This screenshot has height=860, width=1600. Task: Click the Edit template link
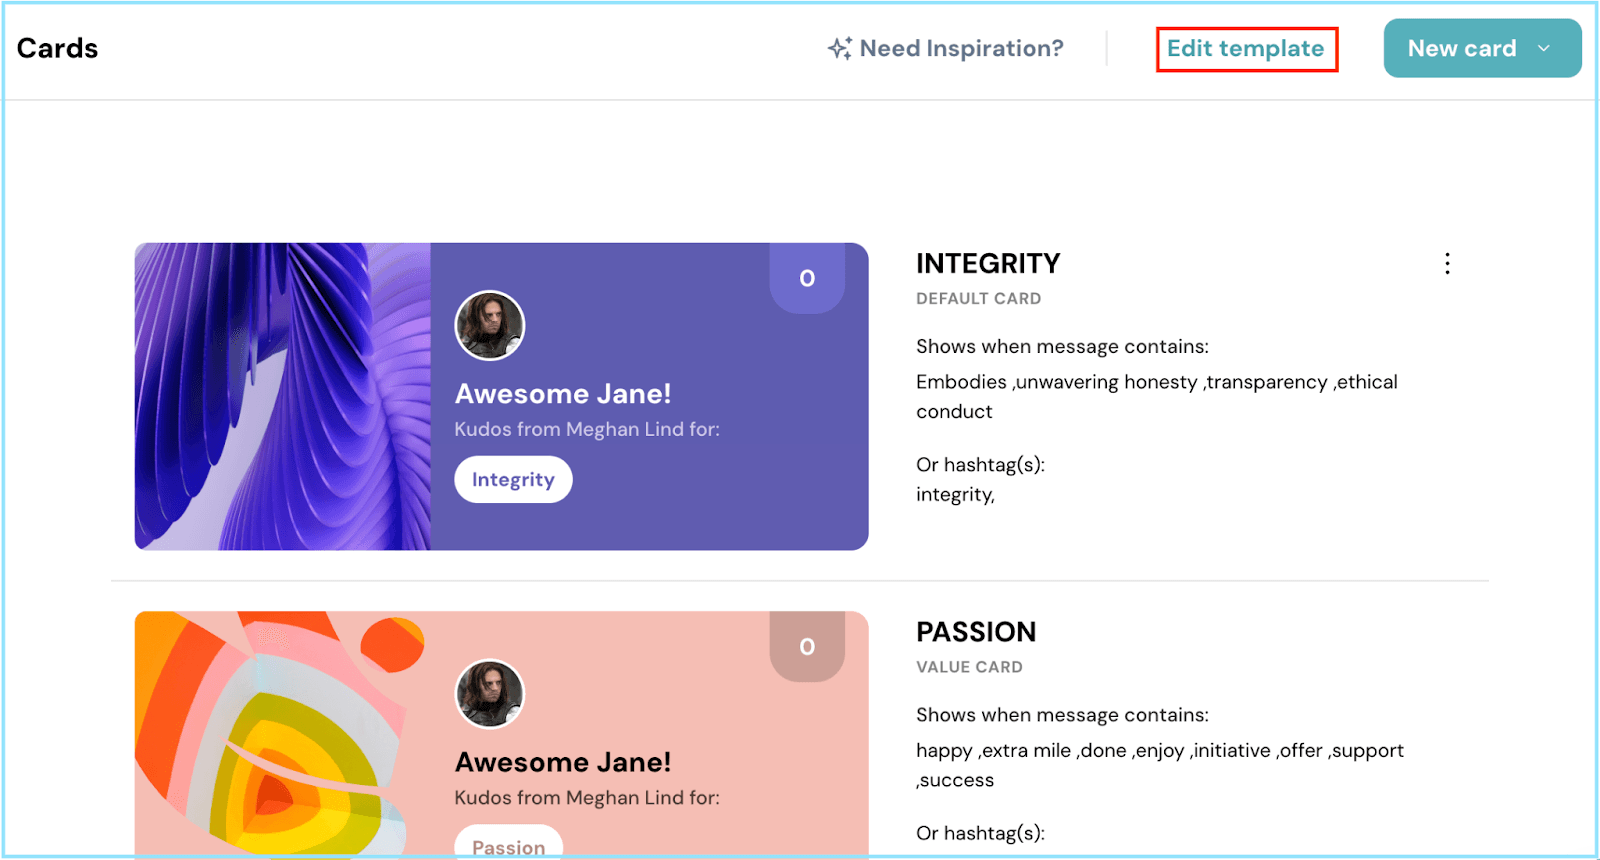(x=1246, y=49)
